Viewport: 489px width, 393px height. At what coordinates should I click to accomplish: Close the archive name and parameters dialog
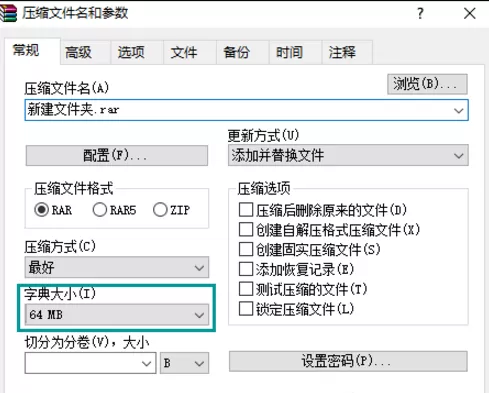point(470,14)
